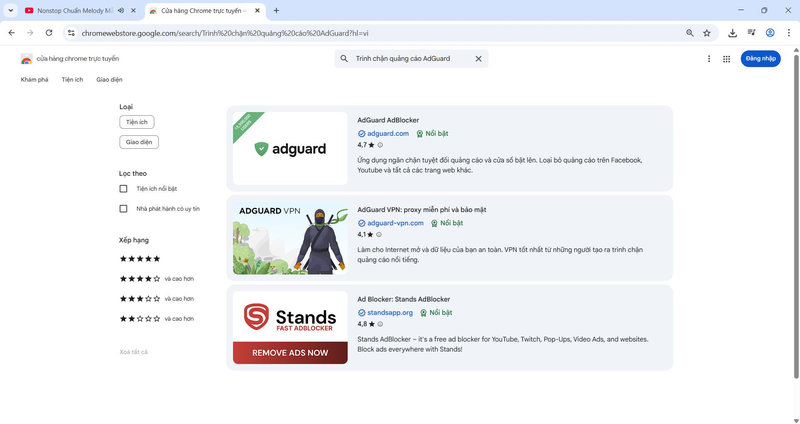The width and height of the screenshot is (800, 424).
Task: Open the AdGuard AdBlocker title
Action: [x=388, y=120]
